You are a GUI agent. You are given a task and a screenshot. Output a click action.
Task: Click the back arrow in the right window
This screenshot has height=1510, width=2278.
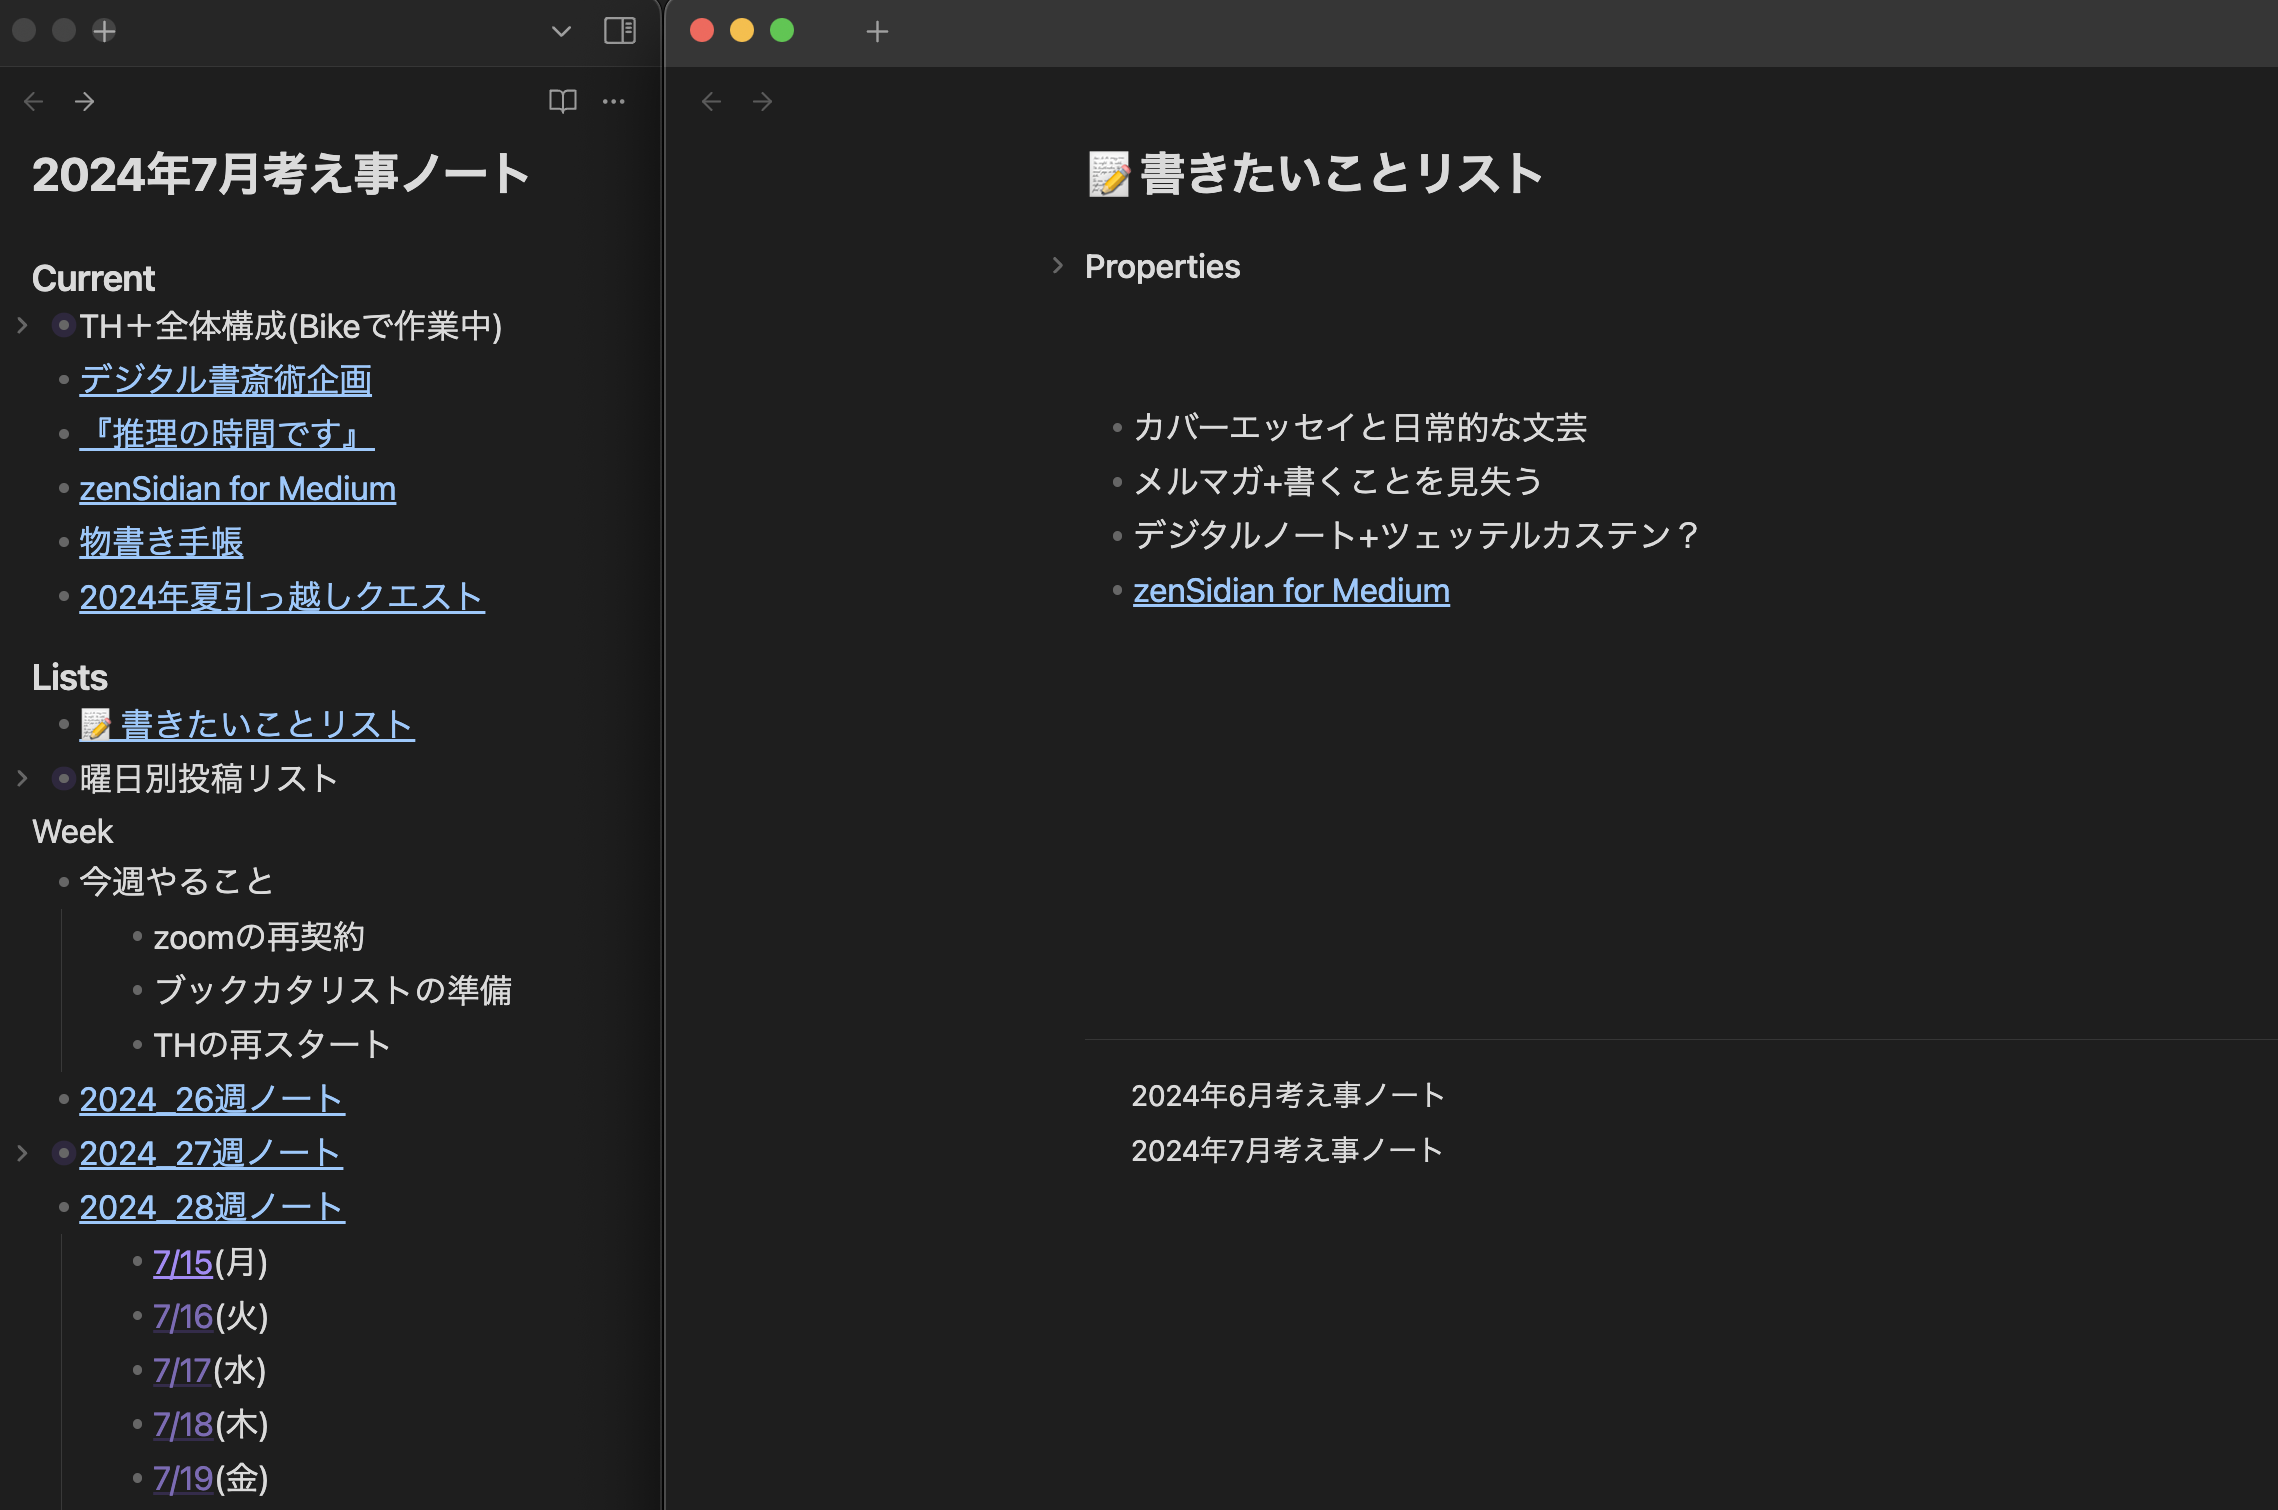711,101
